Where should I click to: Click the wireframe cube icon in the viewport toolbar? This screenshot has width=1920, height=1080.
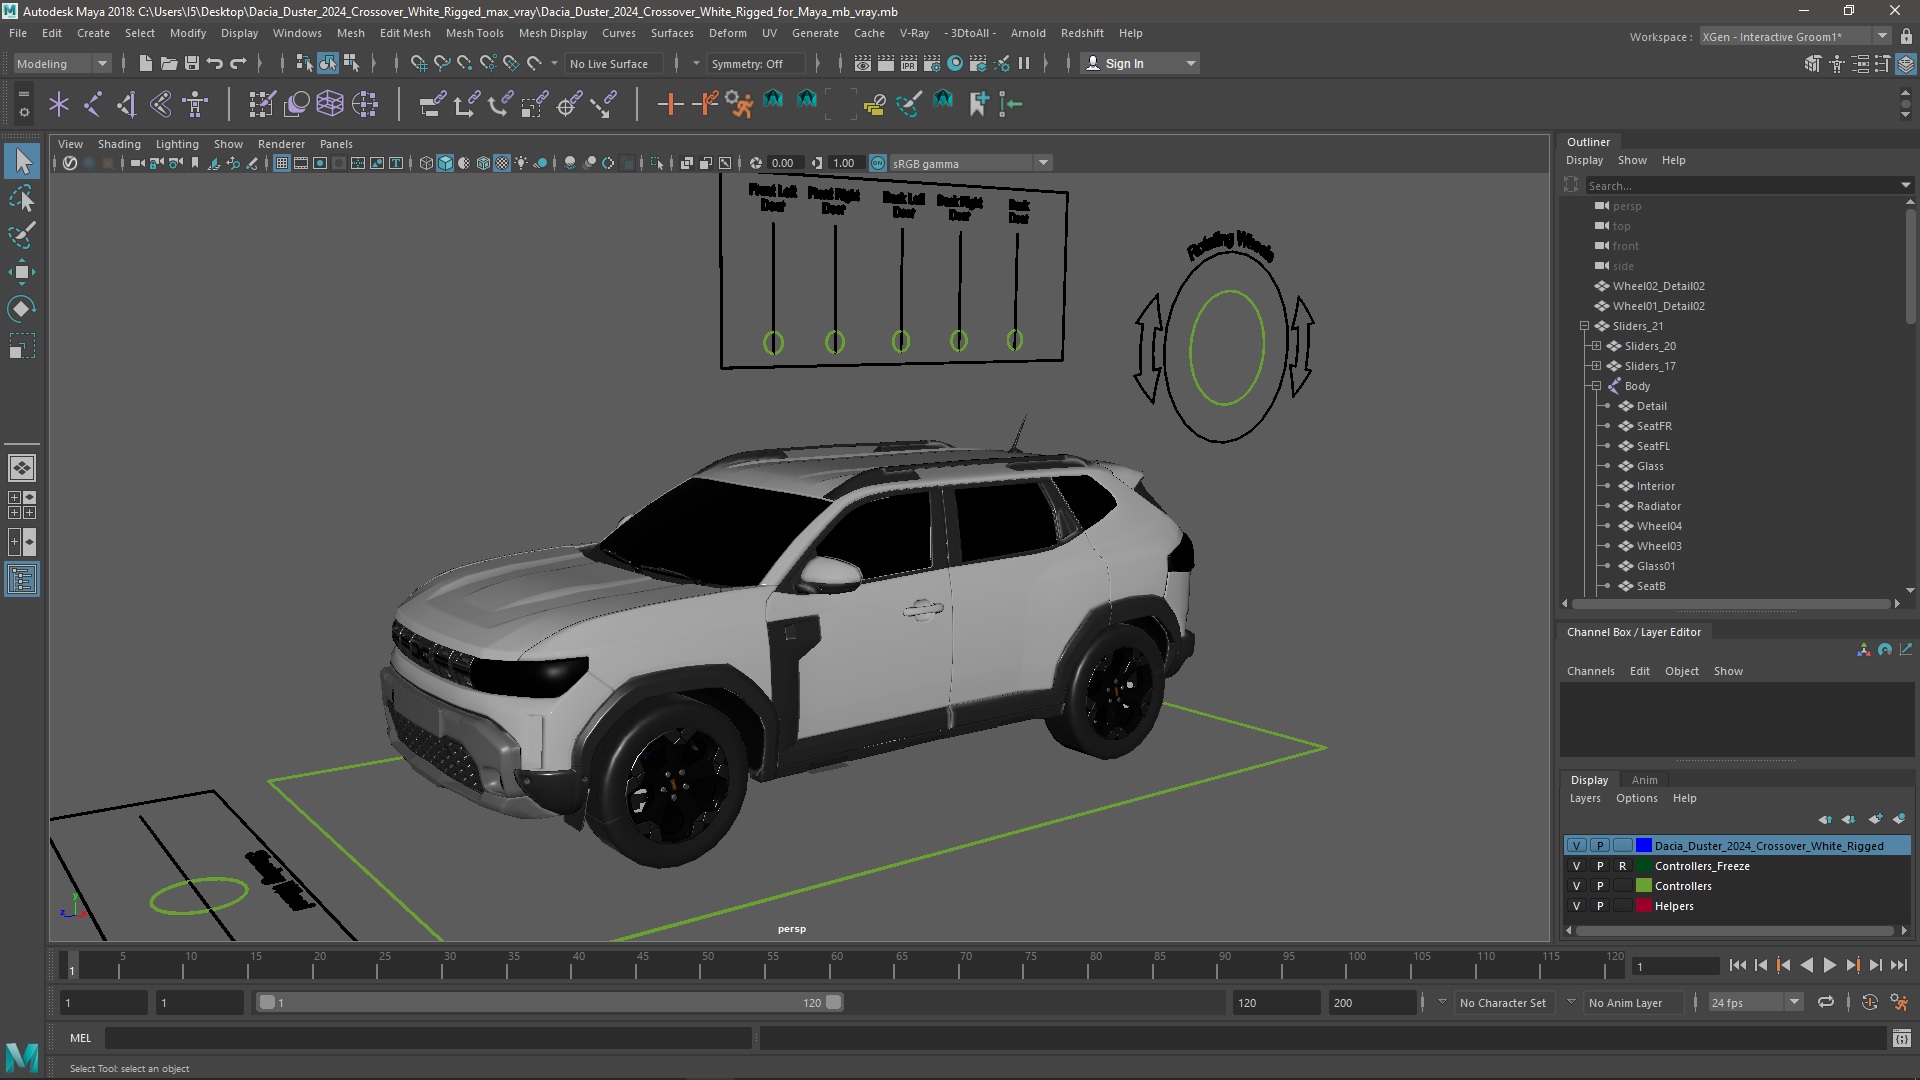pyautogui.click(x=427, y=163)
